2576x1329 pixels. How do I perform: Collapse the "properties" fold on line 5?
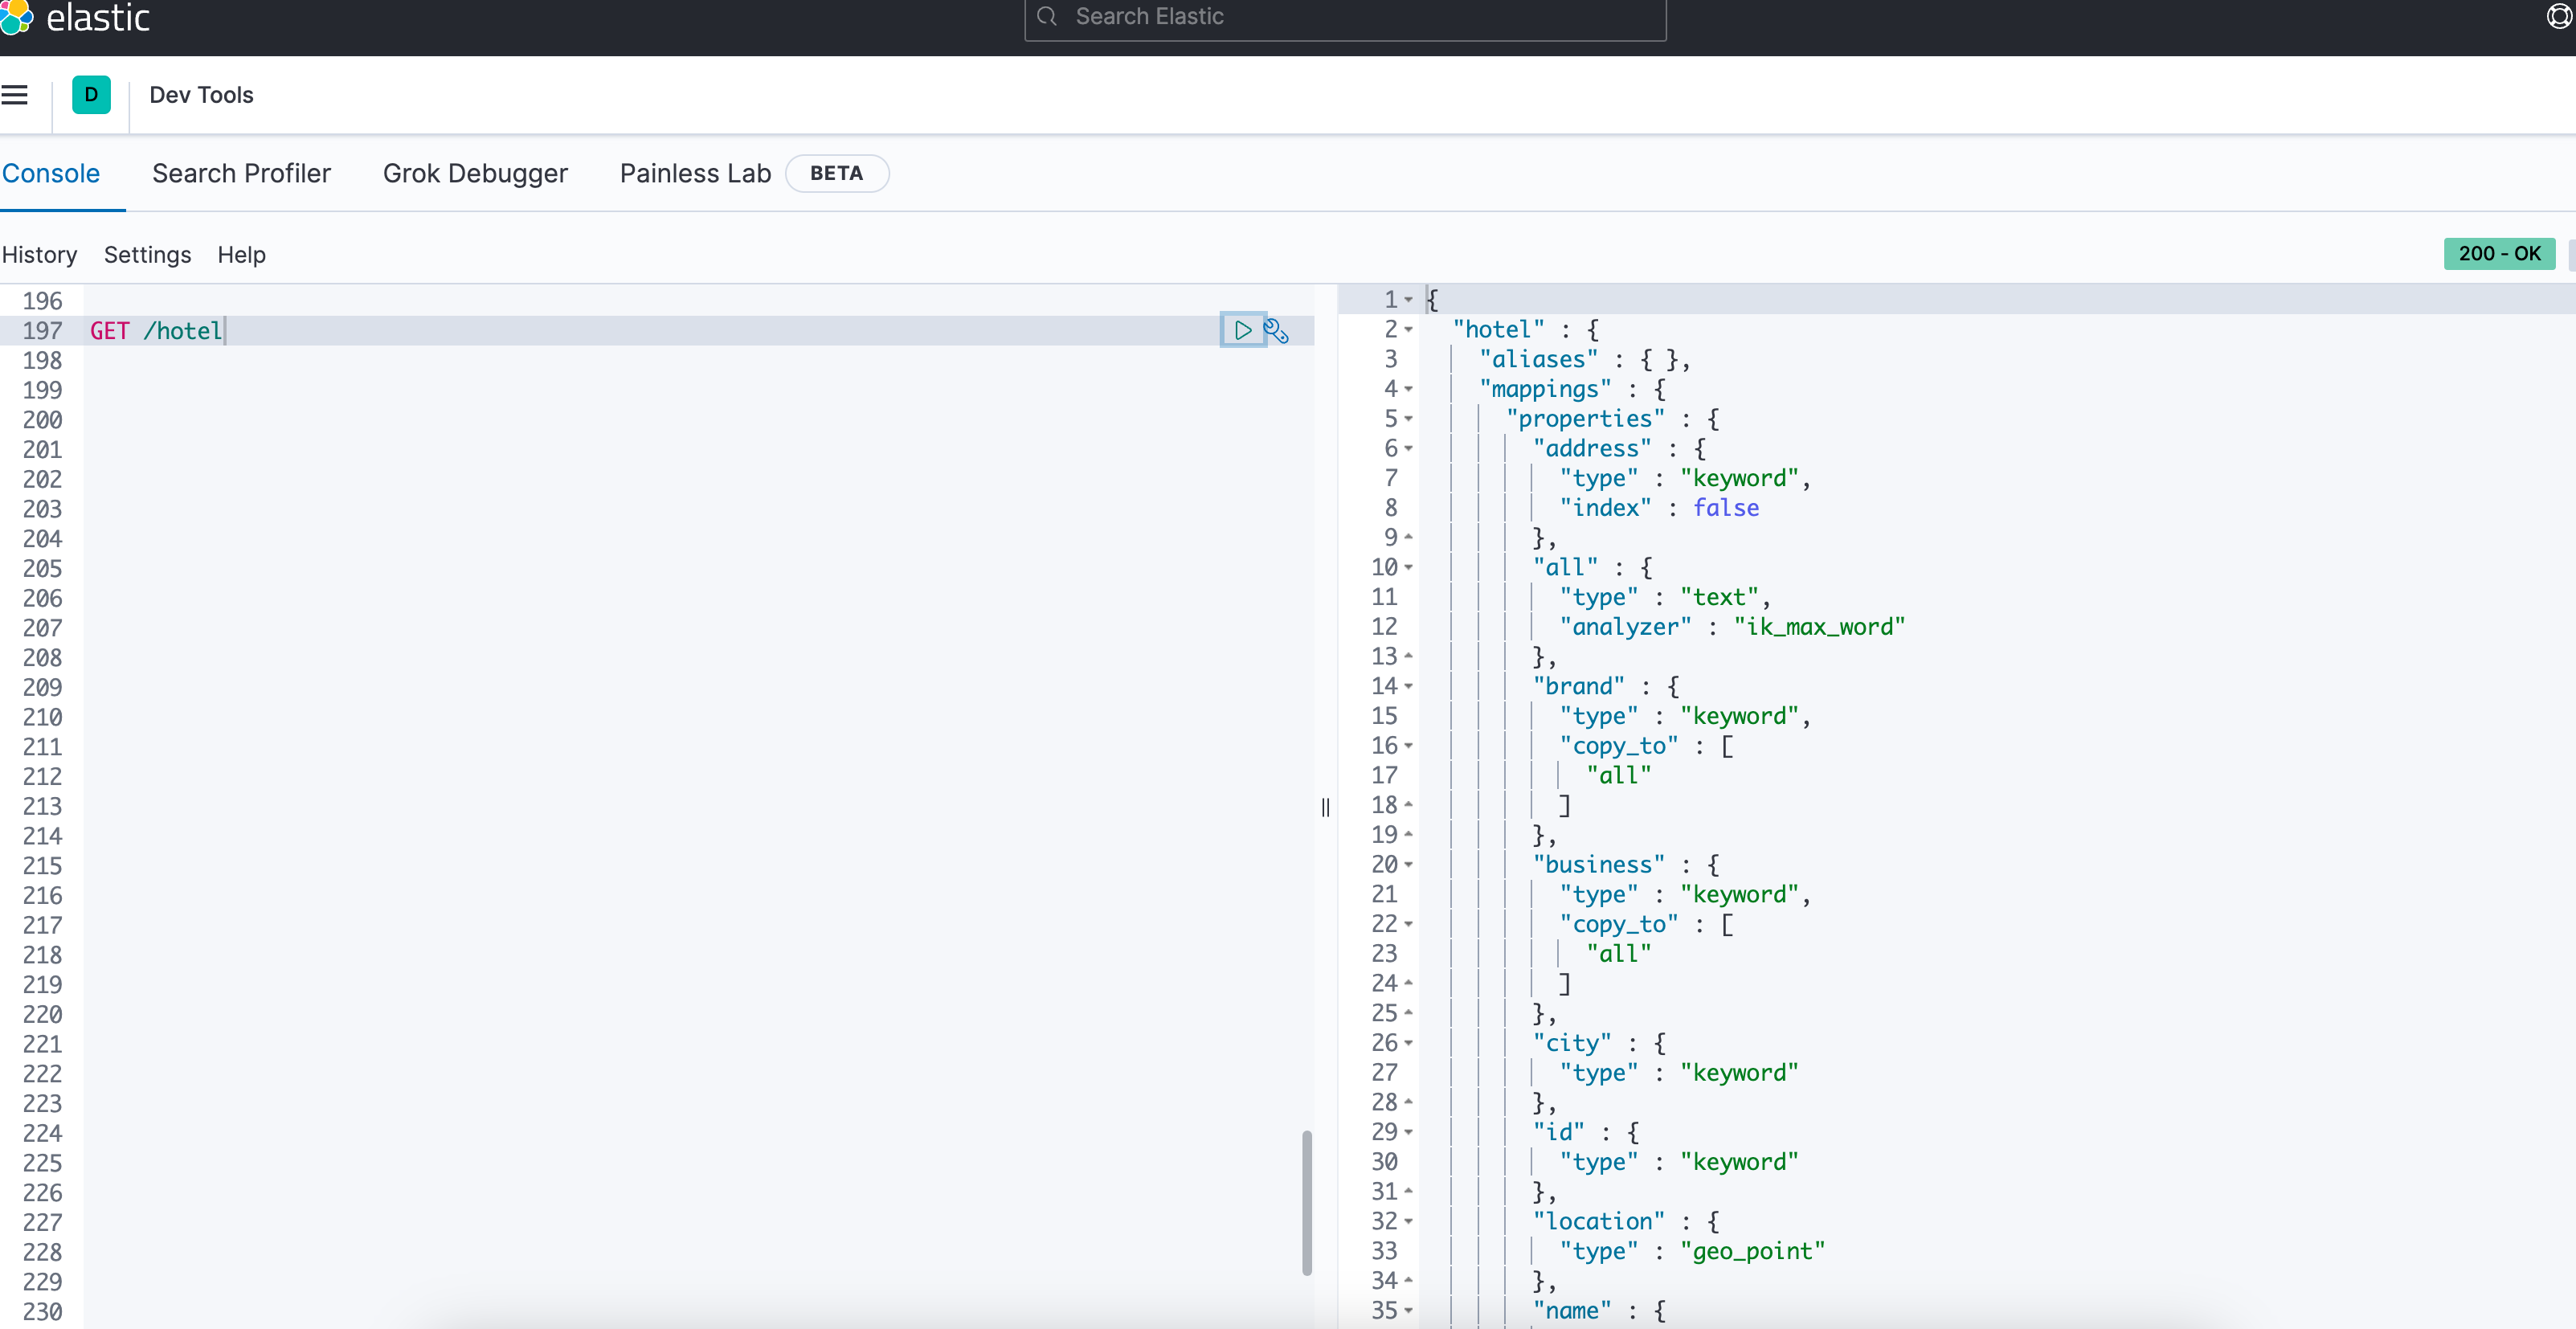pos(1408,419)
